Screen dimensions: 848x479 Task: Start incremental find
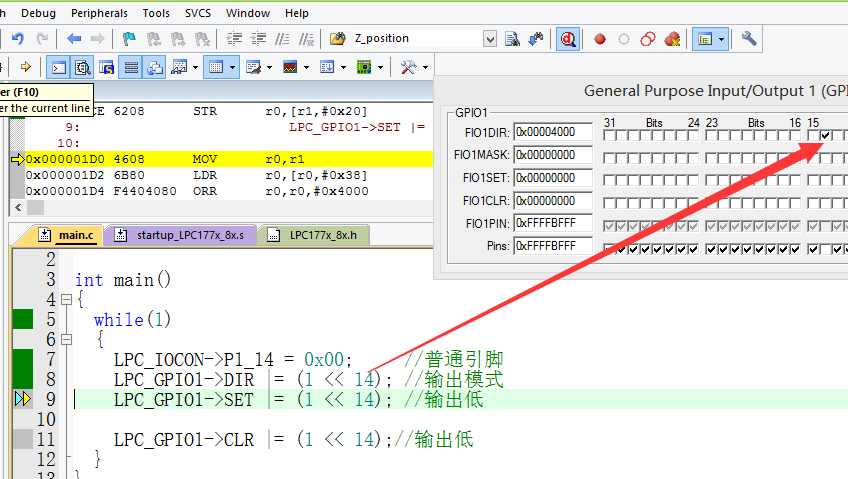535,39
